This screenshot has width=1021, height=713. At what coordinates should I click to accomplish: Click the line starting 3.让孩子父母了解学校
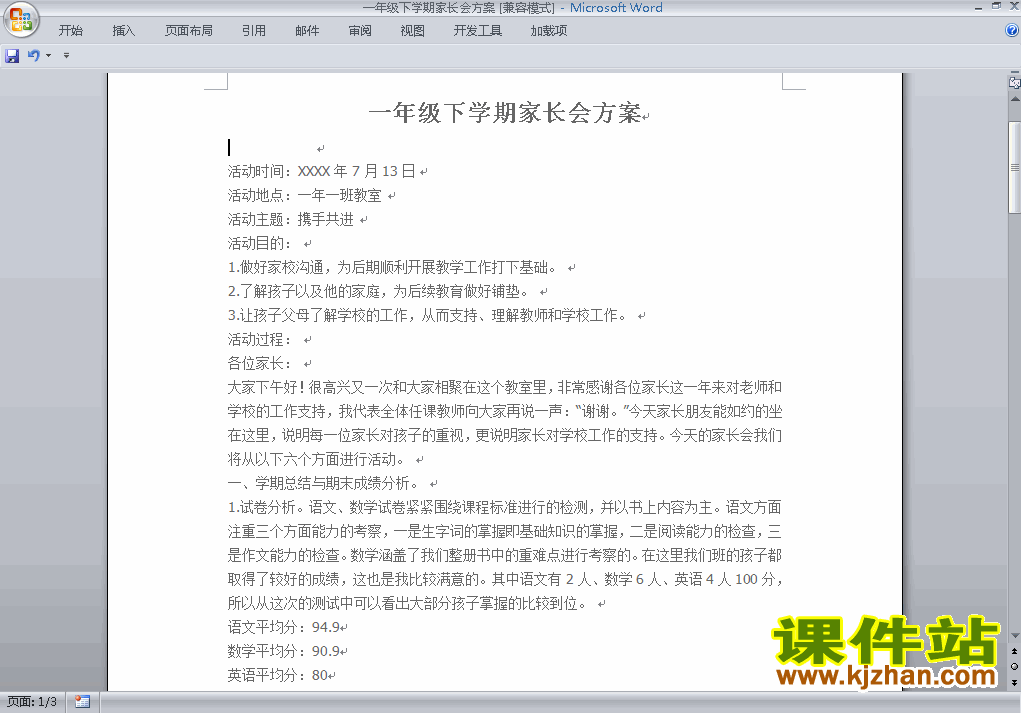point(428,316)
